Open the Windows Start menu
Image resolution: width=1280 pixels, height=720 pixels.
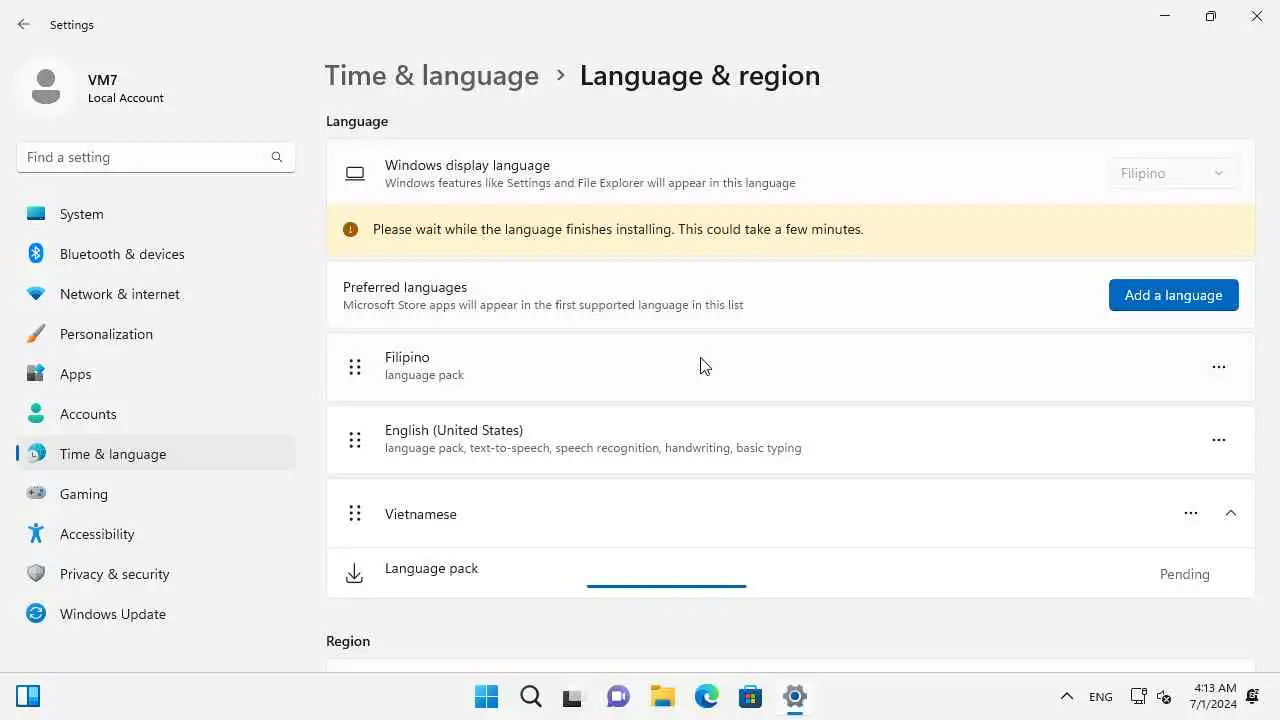[x=487, y=696]
